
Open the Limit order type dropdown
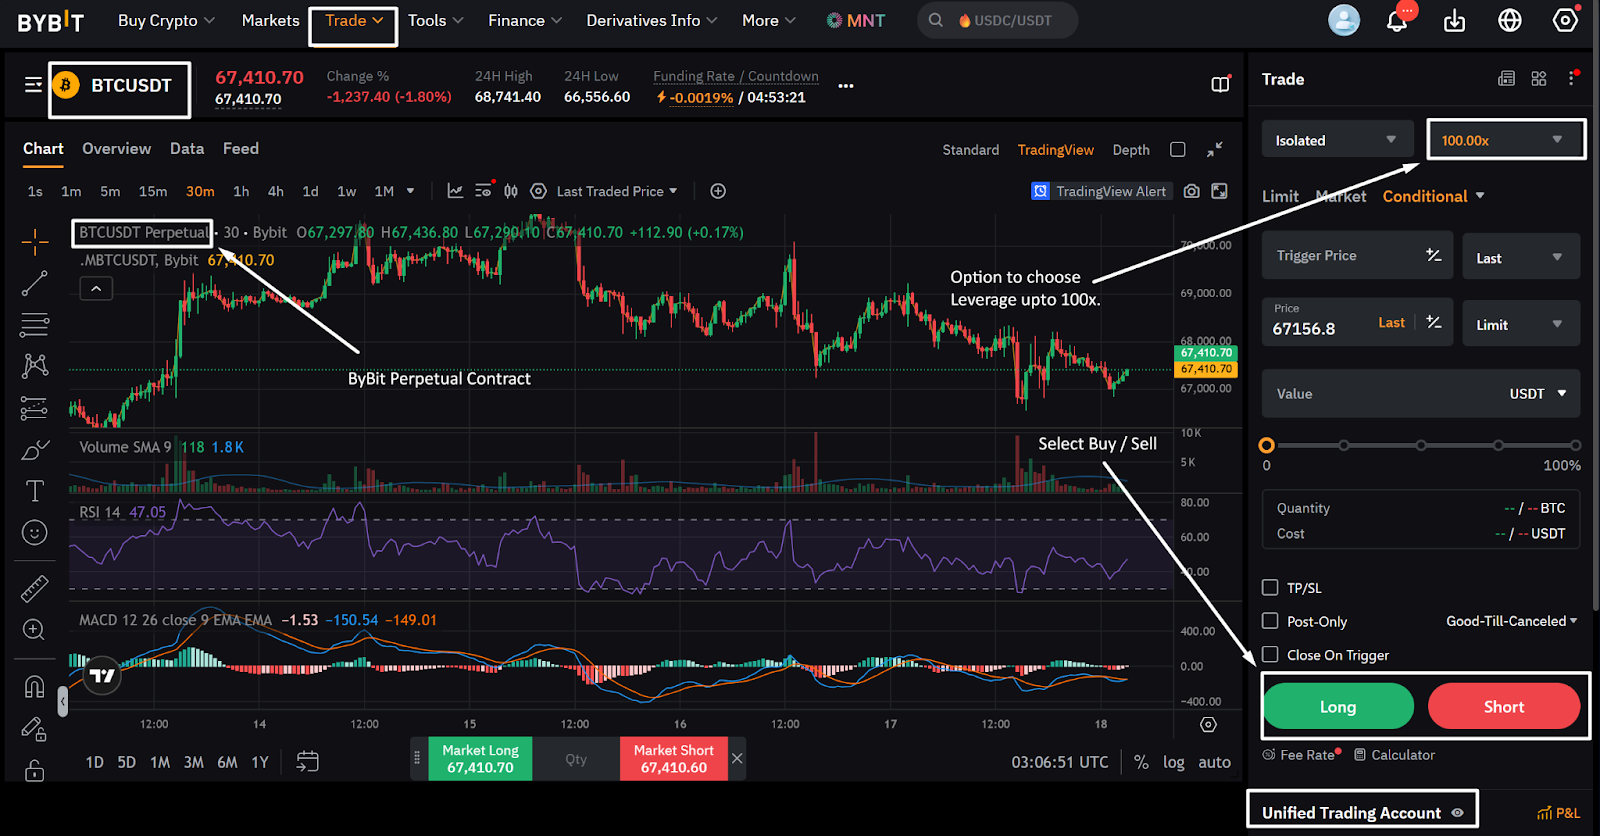coord(1521,324)
